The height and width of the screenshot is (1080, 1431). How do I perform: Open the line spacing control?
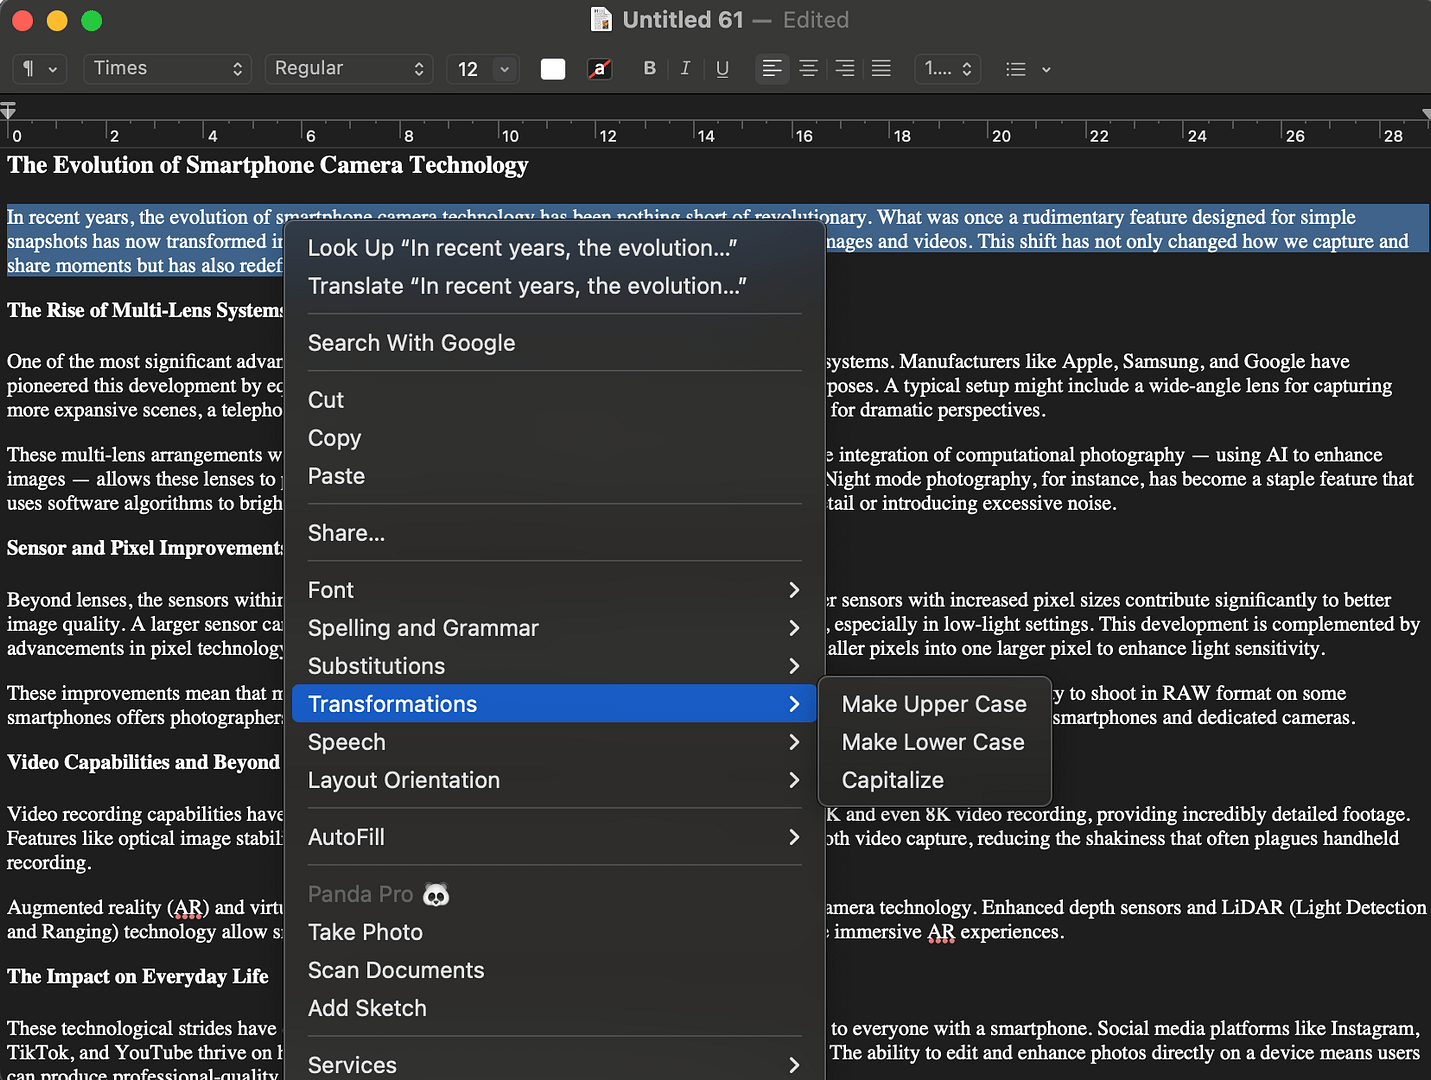tap(946, 69)
